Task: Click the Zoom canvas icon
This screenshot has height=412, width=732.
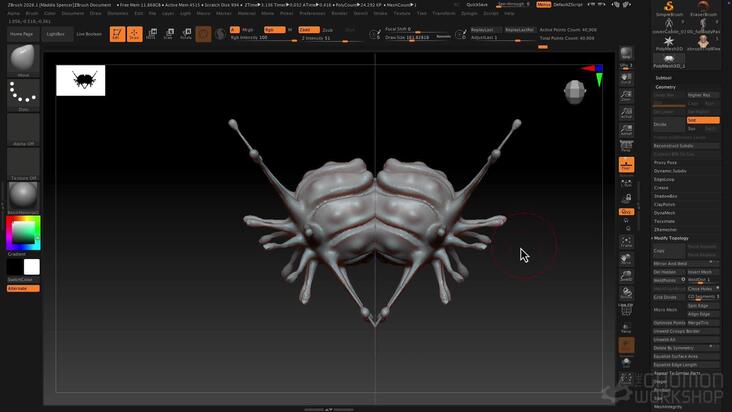Action: [626, 96]
